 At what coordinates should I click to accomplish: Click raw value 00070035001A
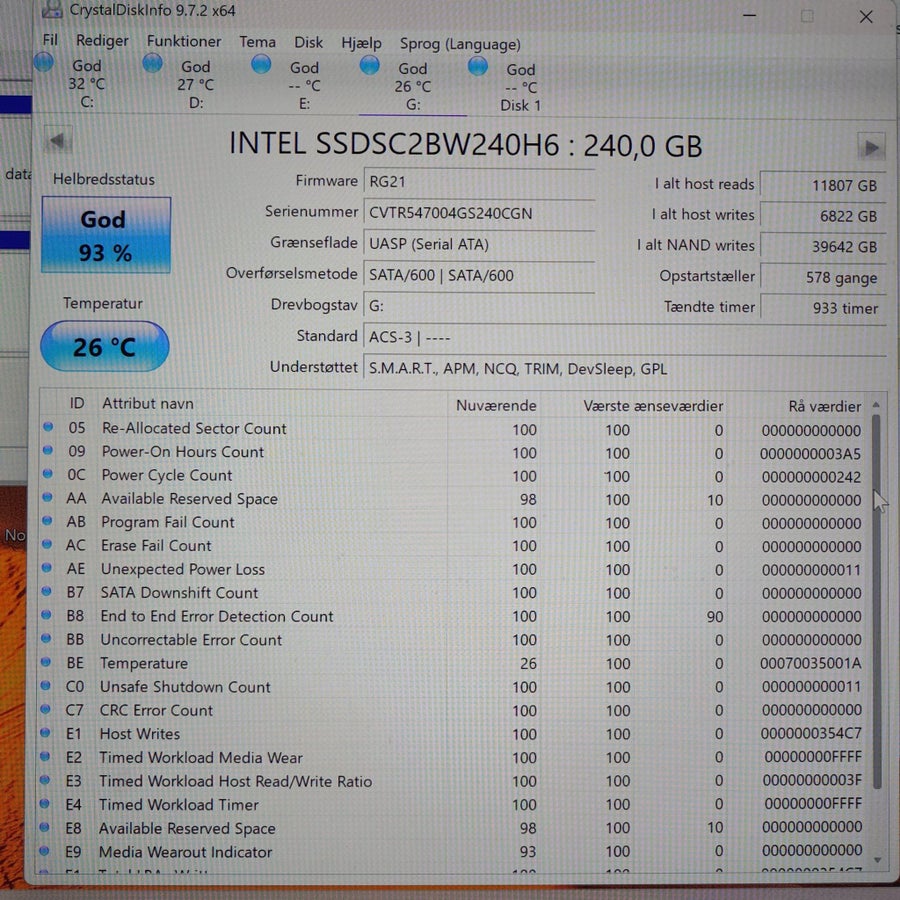point(810,664)
